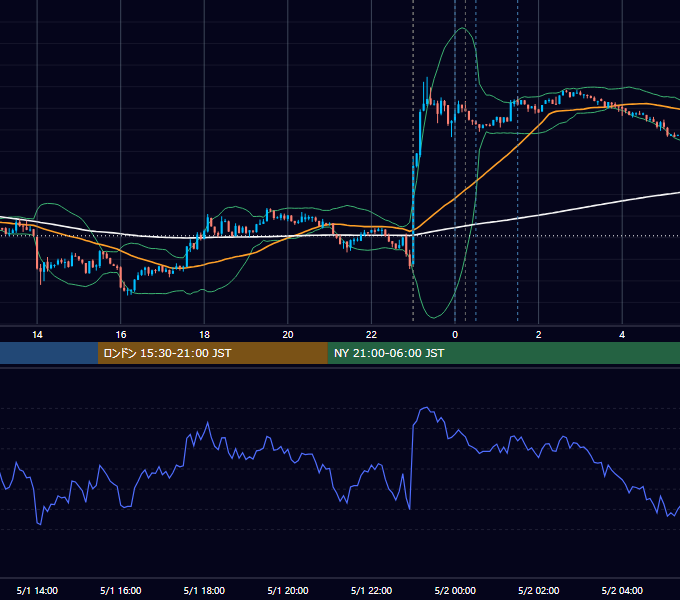Screen dimensions: 680x600
Task: Click the 0 hour label on the price chart axis
Action: point(455,335)
